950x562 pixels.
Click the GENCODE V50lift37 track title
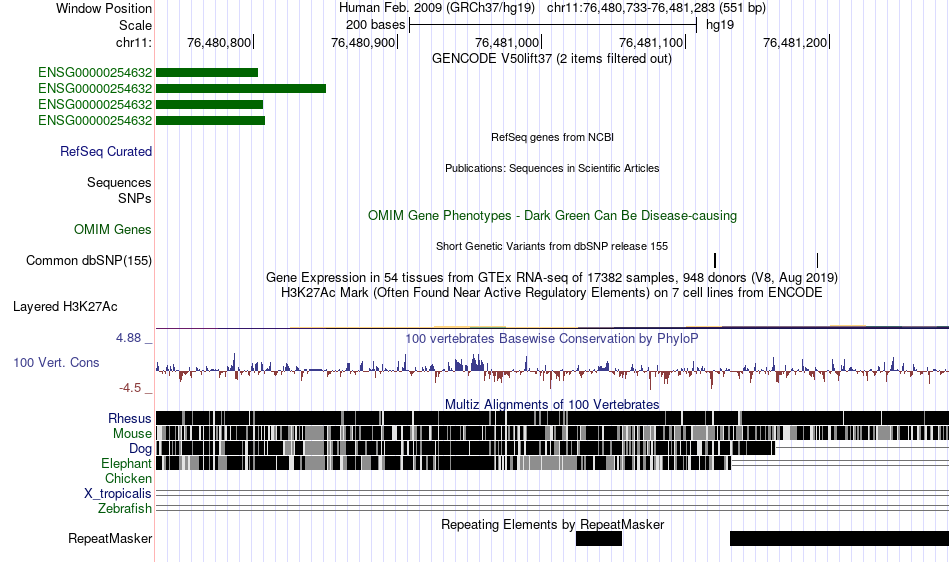(552, 59)
